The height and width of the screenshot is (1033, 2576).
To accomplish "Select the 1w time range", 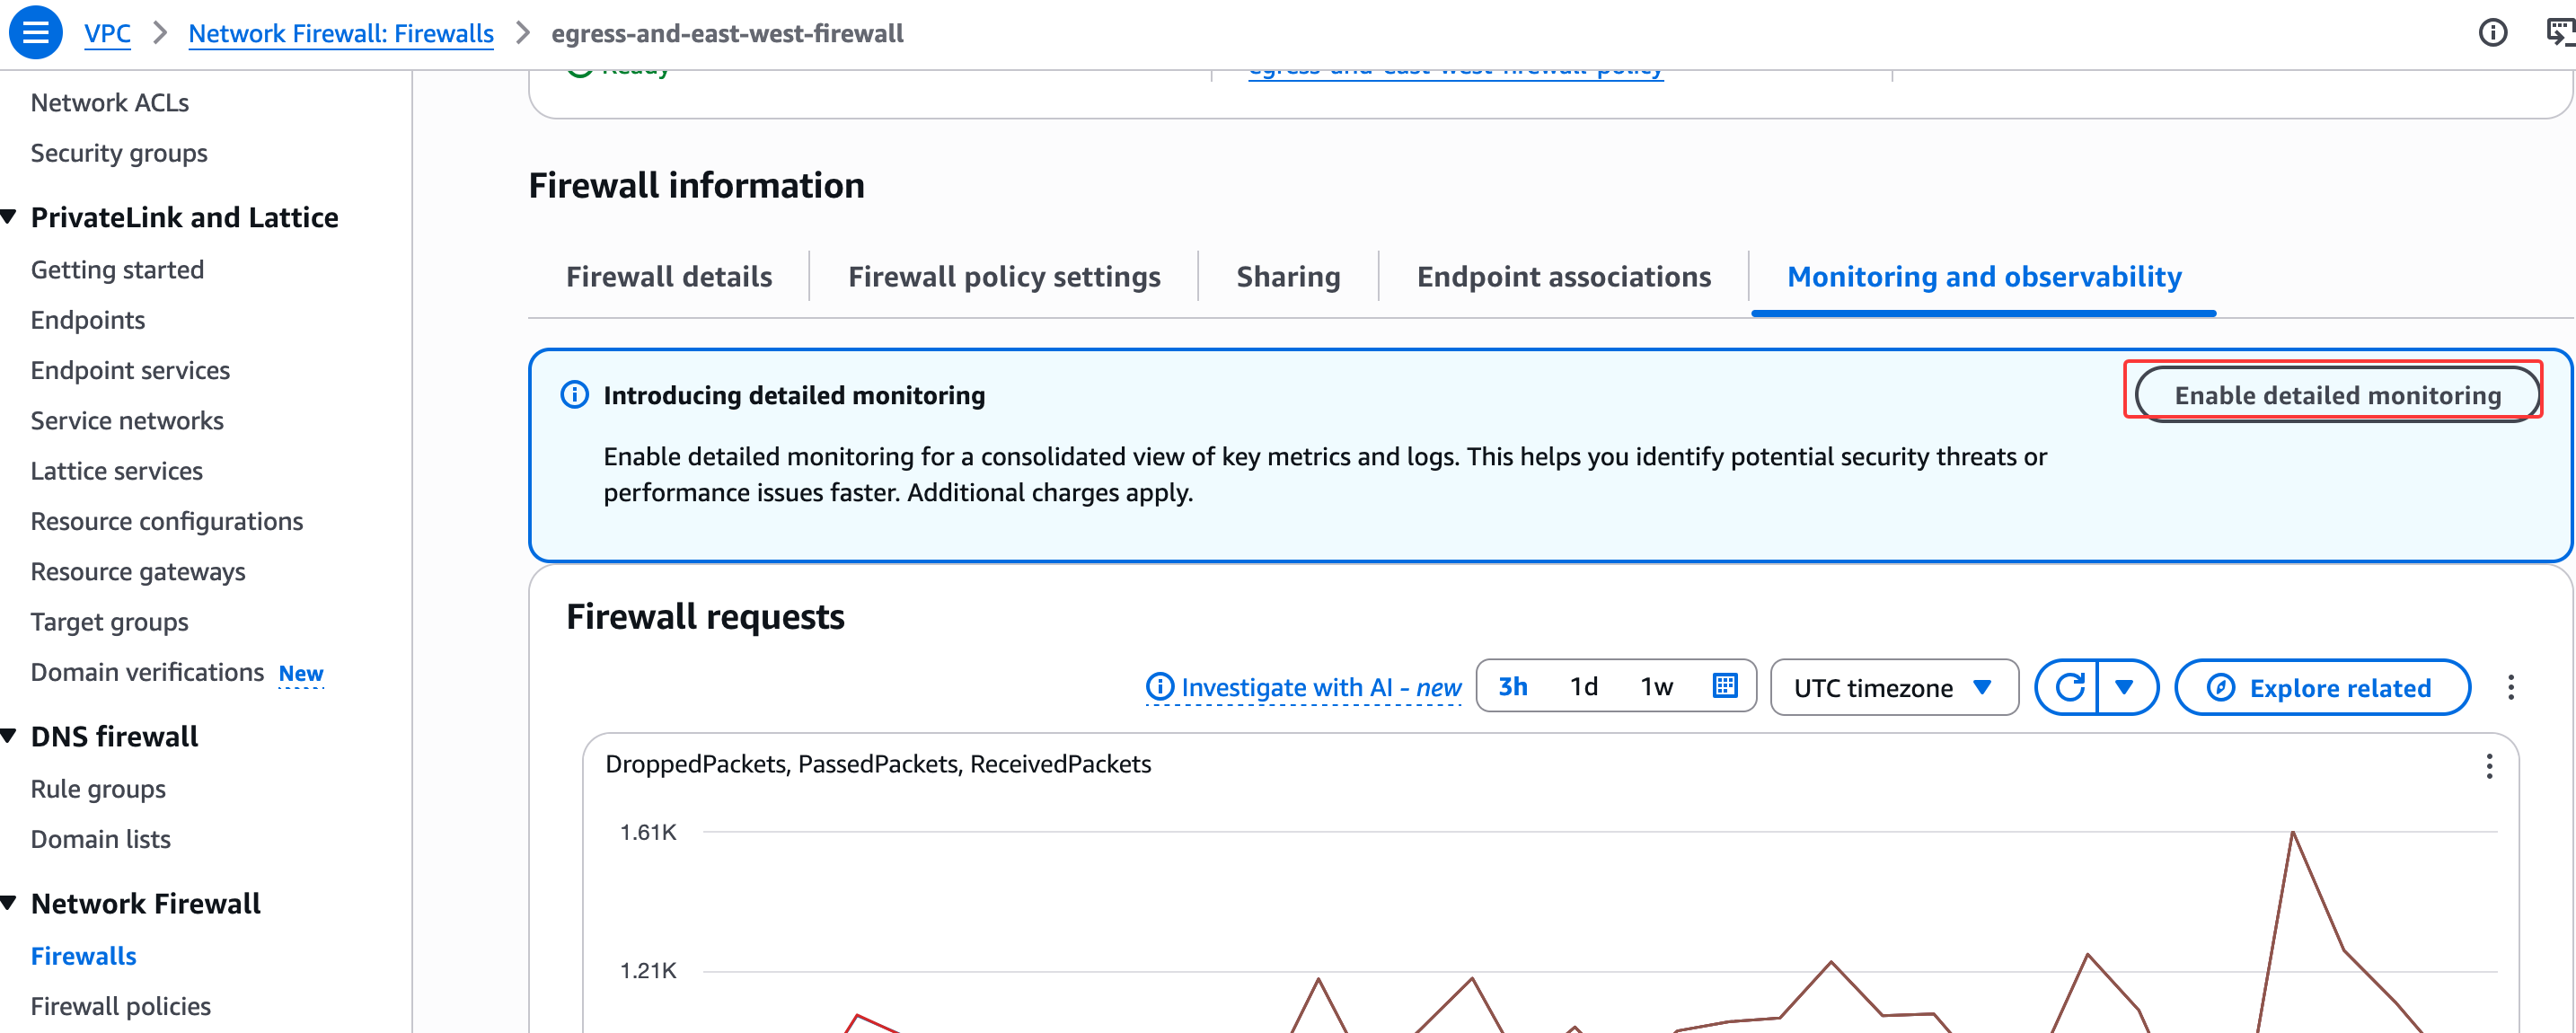I will point(1656,687).
